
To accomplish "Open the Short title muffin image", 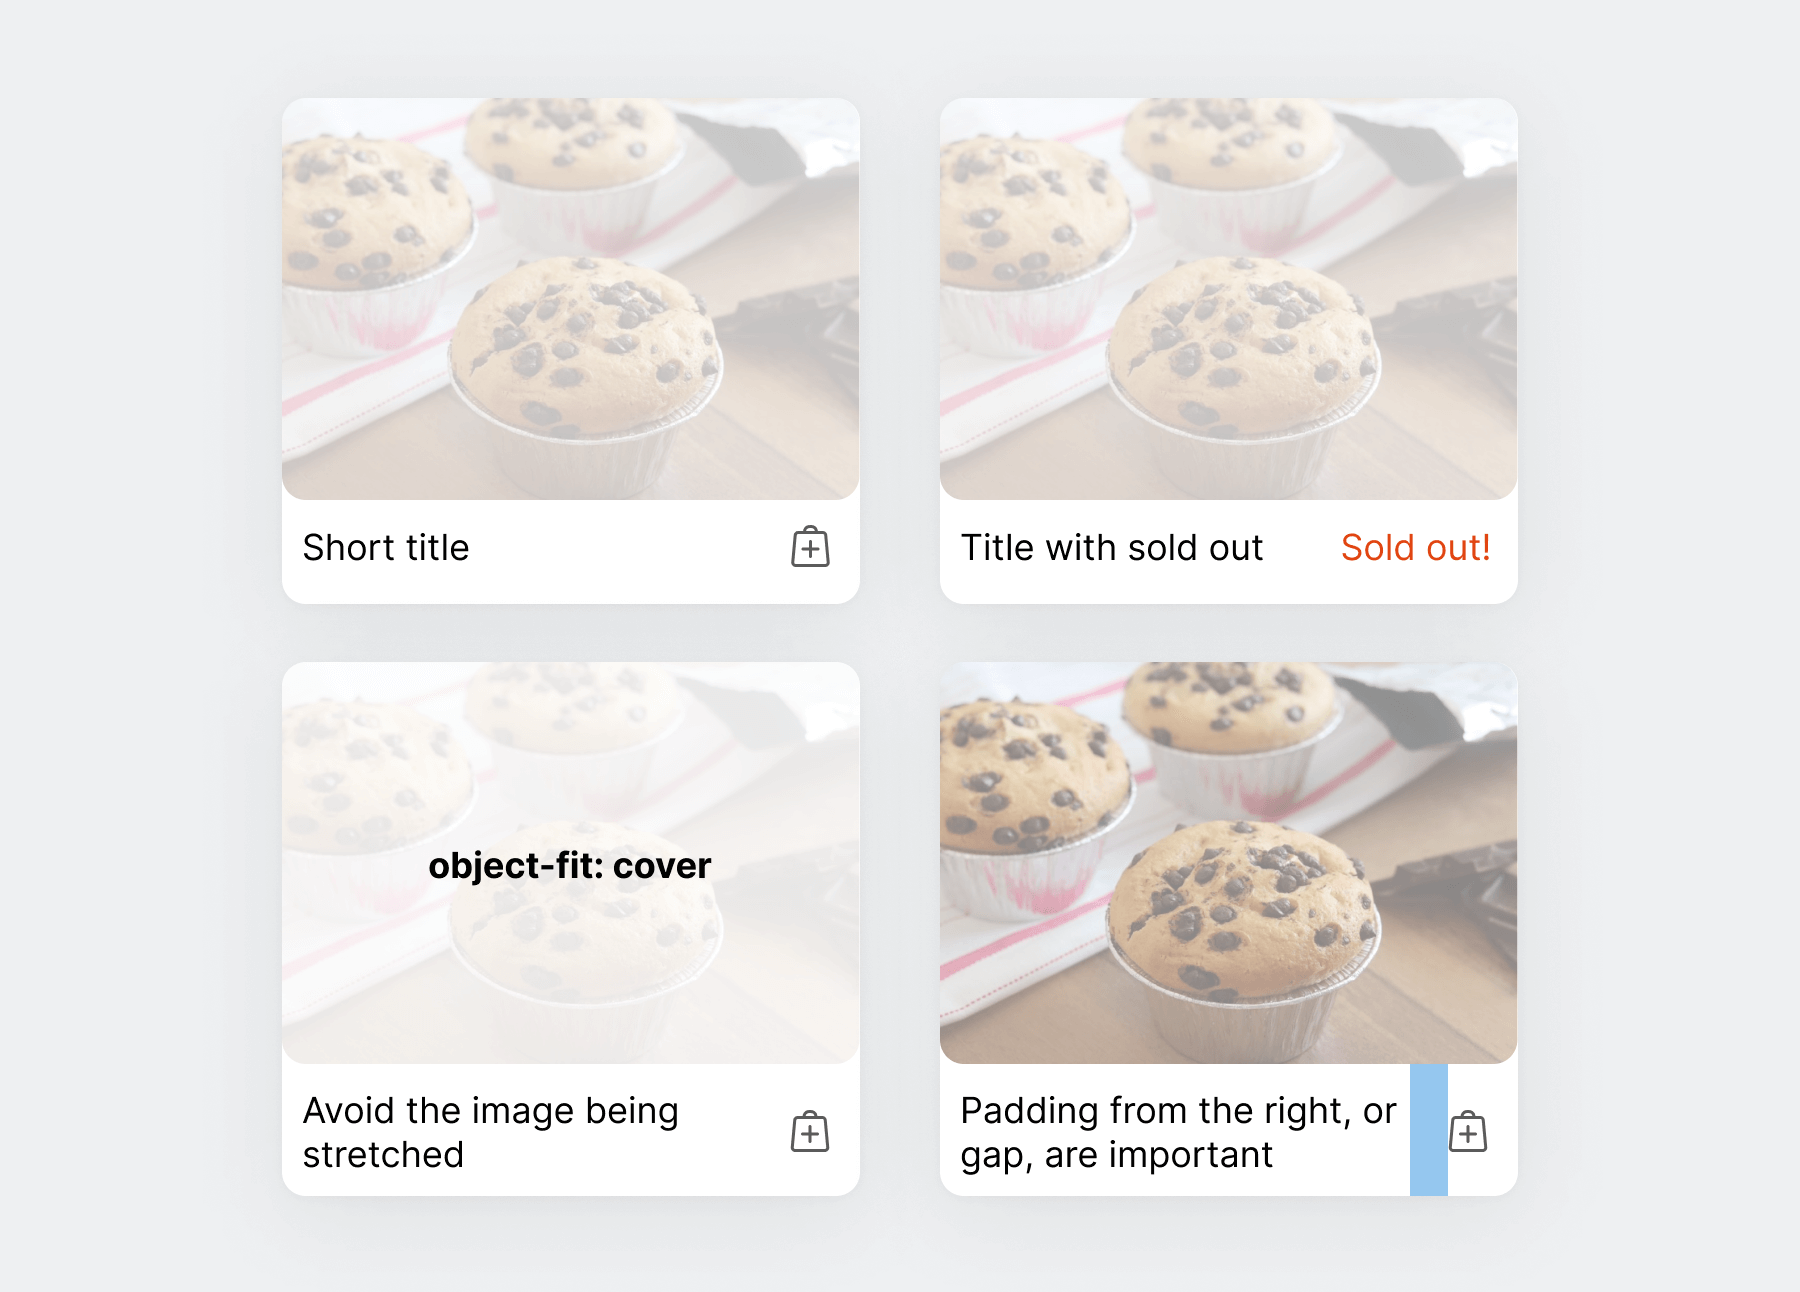I will [x=571, y=299].
